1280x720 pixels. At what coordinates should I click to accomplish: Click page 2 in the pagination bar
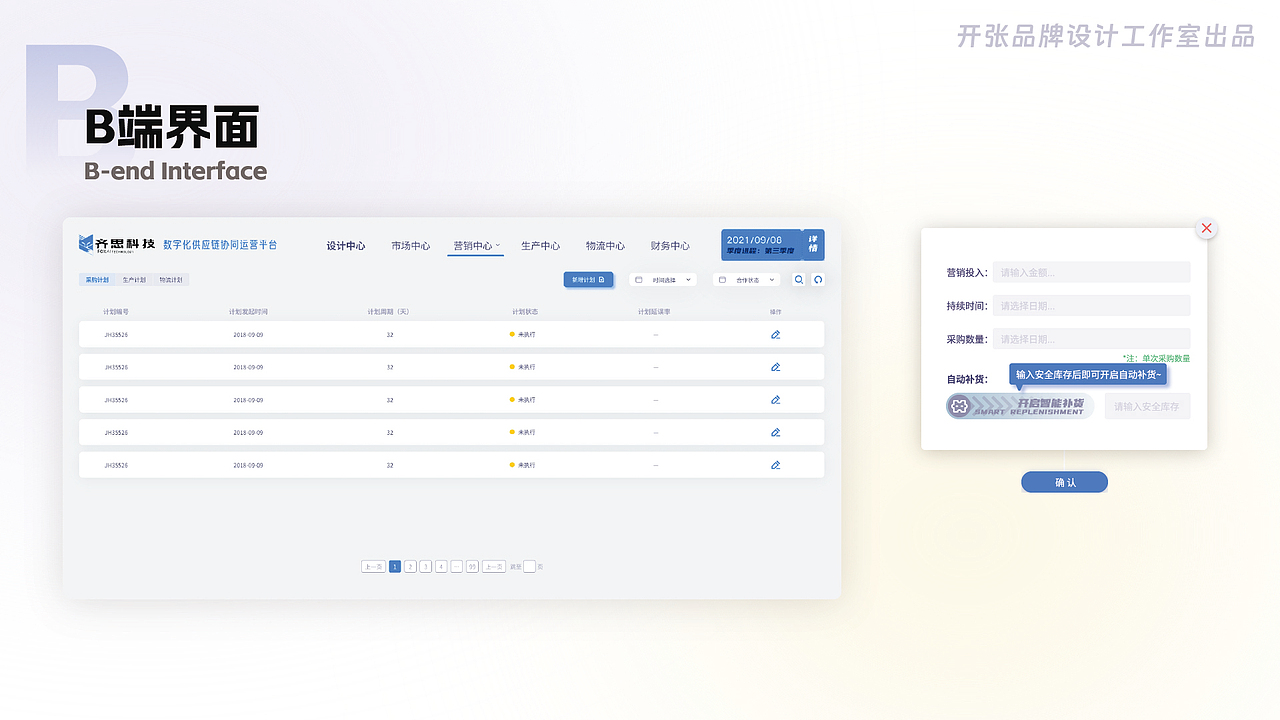click(x=409, y=566)
